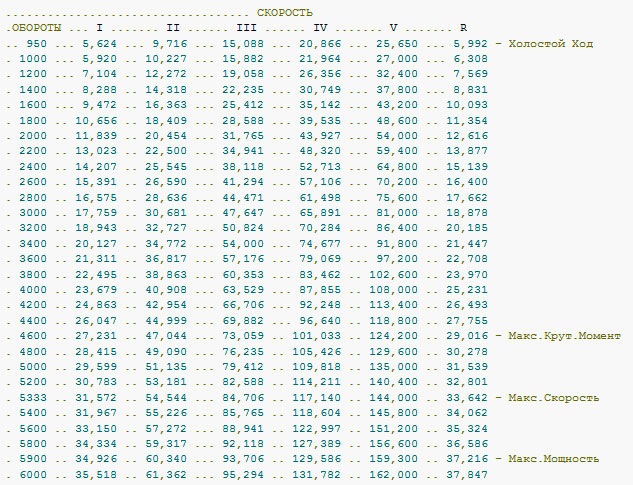Image resolution: width=633 pixels, height=485 pixels.
Task: Click value 30,783 in the 5200 RPM row
Action: (x=96, y=382)
